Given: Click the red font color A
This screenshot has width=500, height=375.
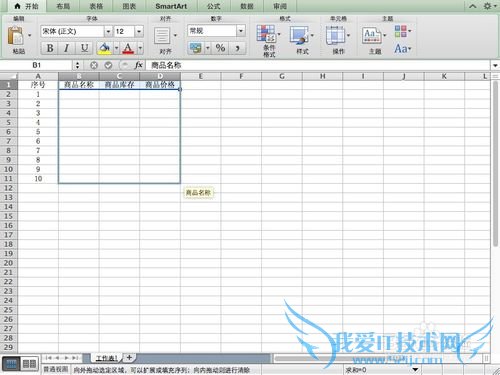Looking at the screenshot, I should tap(128, 48).
